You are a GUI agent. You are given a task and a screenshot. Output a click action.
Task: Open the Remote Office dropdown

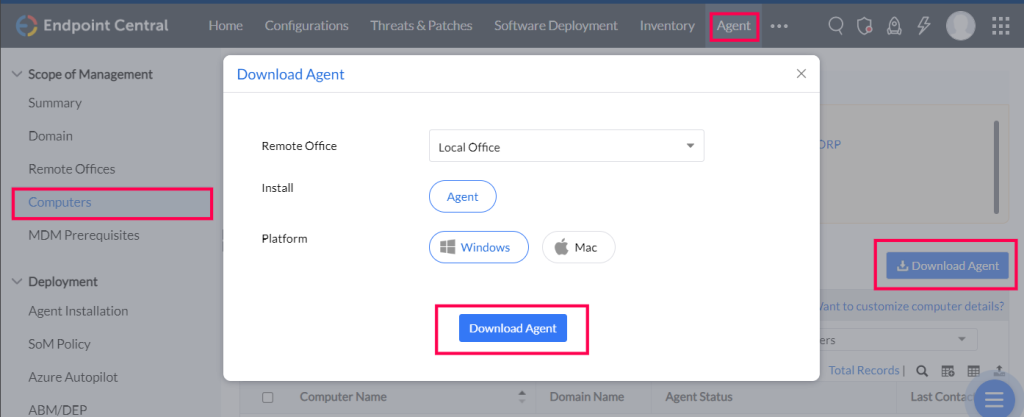pos(566,146)
